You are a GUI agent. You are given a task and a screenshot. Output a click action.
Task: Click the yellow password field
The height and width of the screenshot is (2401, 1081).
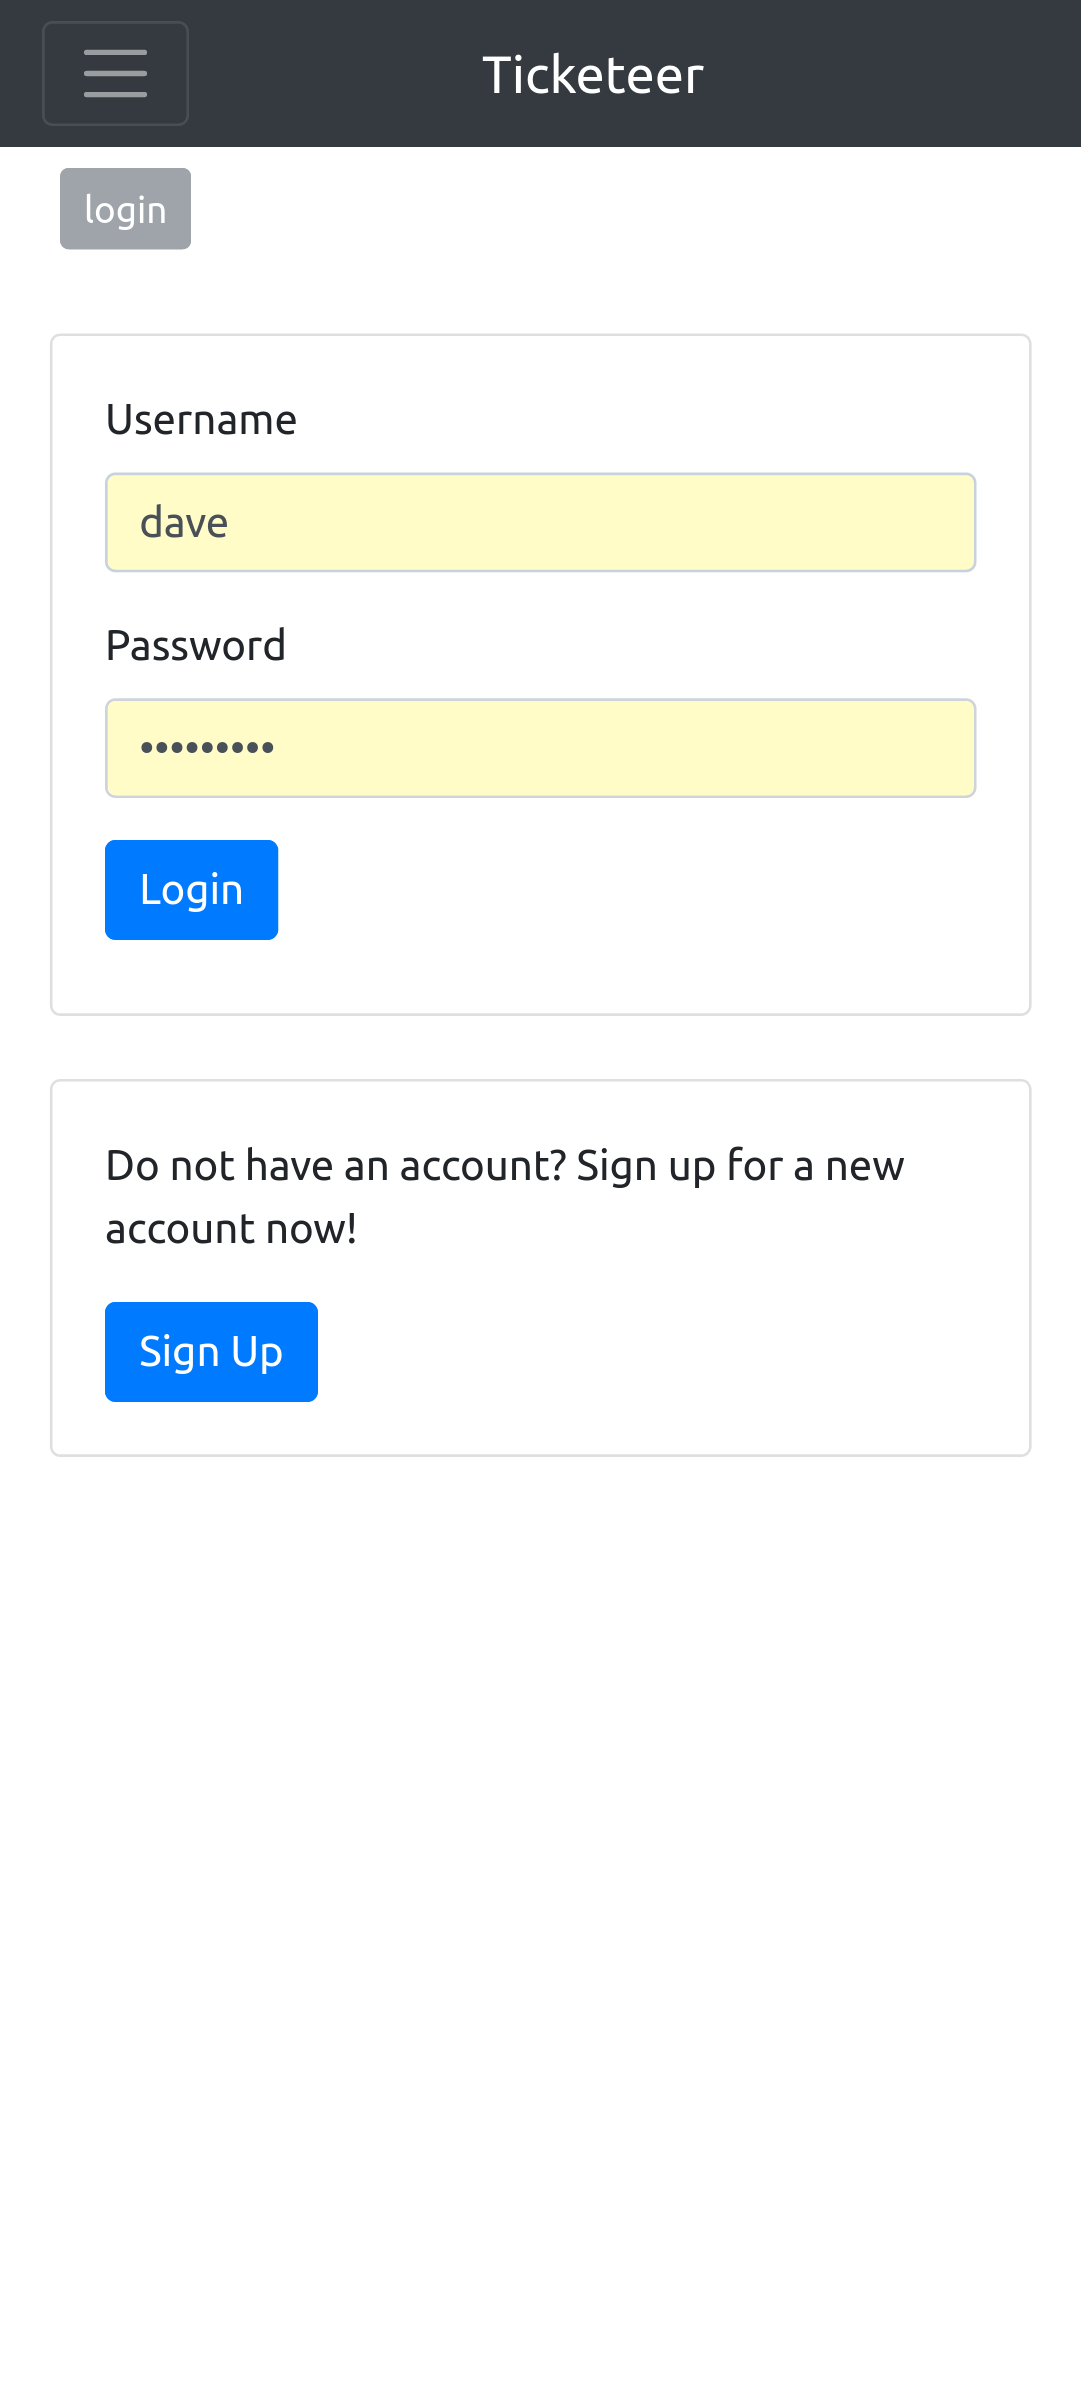540,747
